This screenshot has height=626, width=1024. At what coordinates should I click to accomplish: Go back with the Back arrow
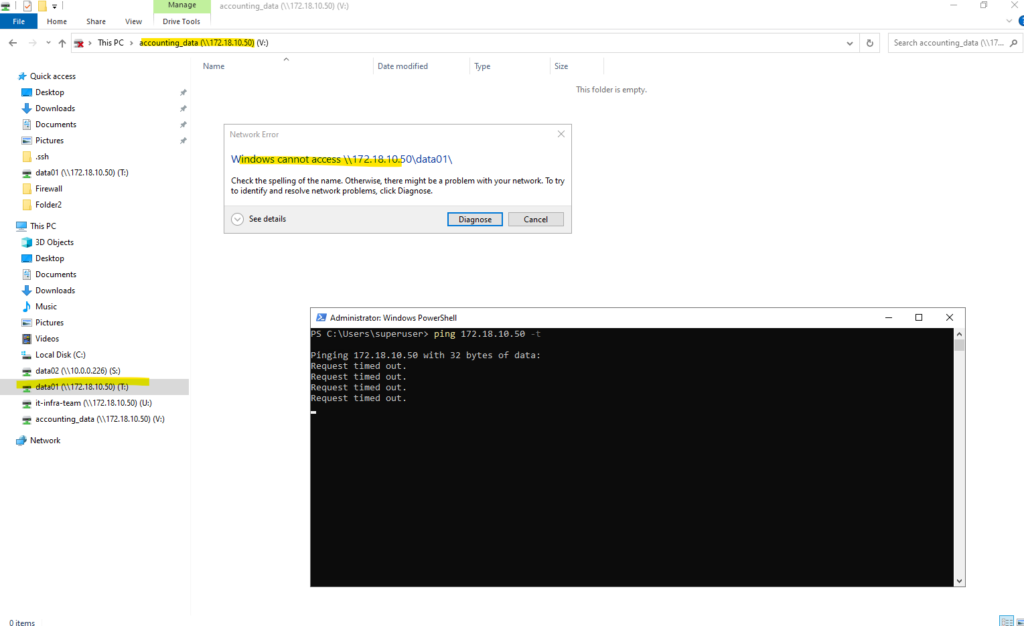pos(13,43)
